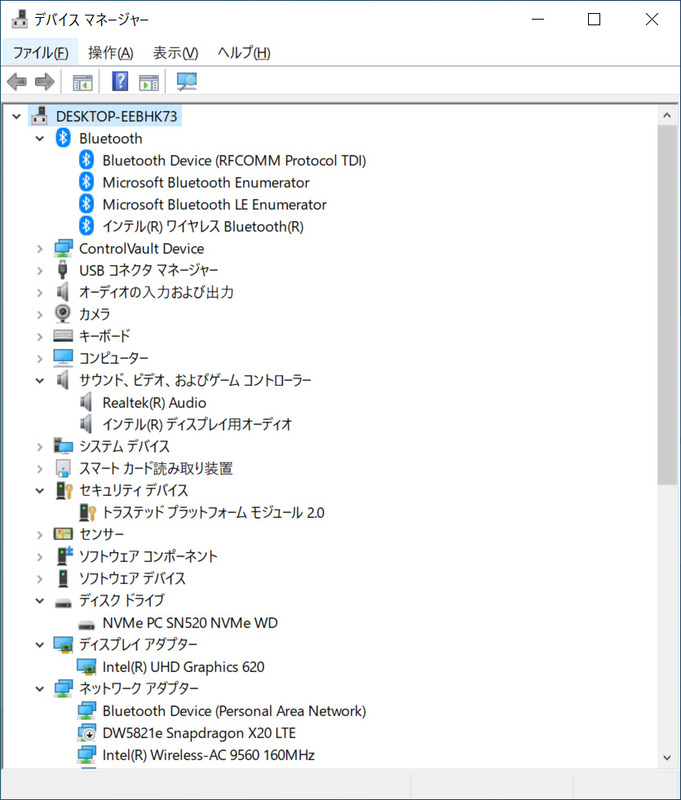The image size is (681, 800).
Task: Click the ディスク ドライブ drive icon
Action: (63, 603)
